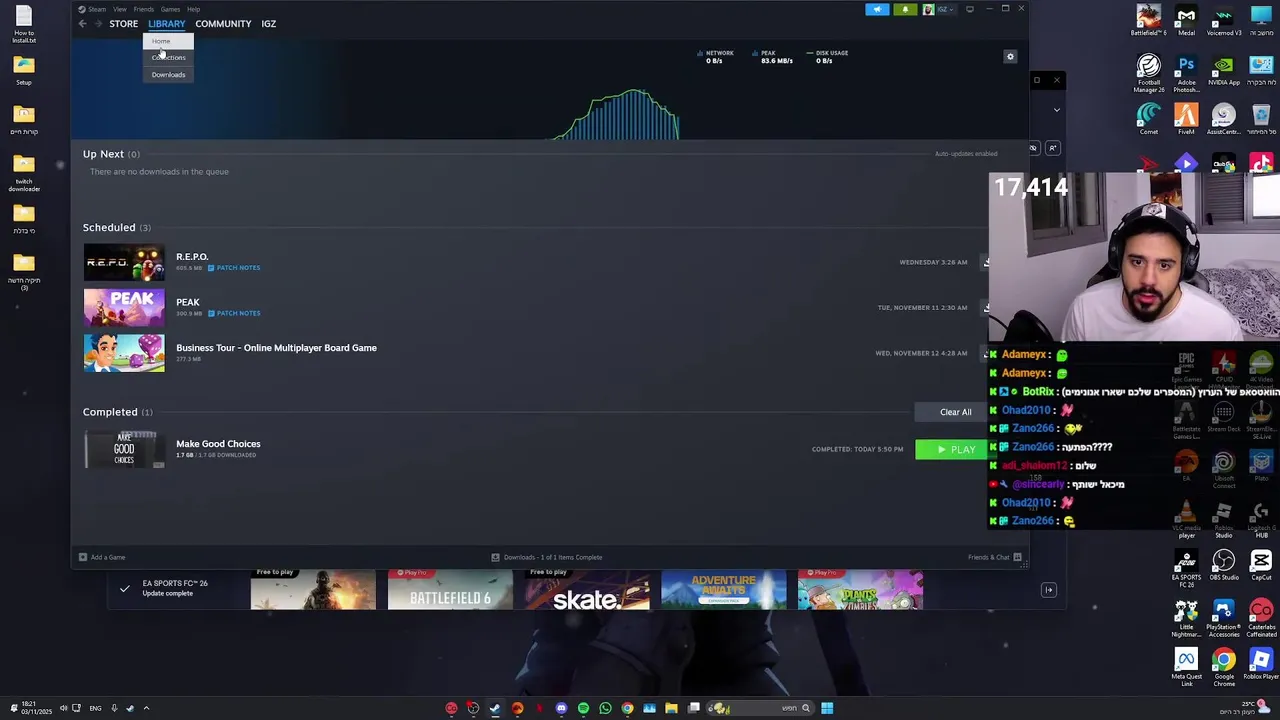Screen dimensions: 1280x720
Task: Open the Help menu
Action: [193, 9]
